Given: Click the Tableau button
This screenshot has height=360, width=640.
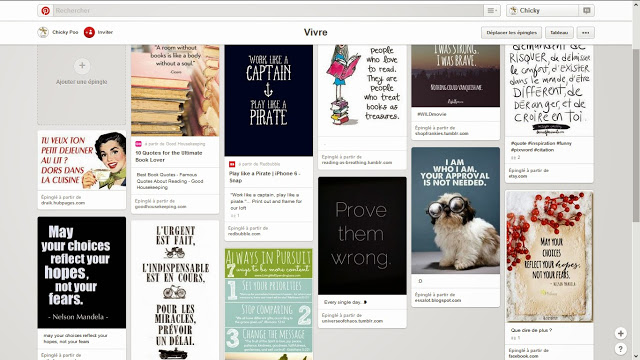Looking at the screenshot, I should click(559, 33).
